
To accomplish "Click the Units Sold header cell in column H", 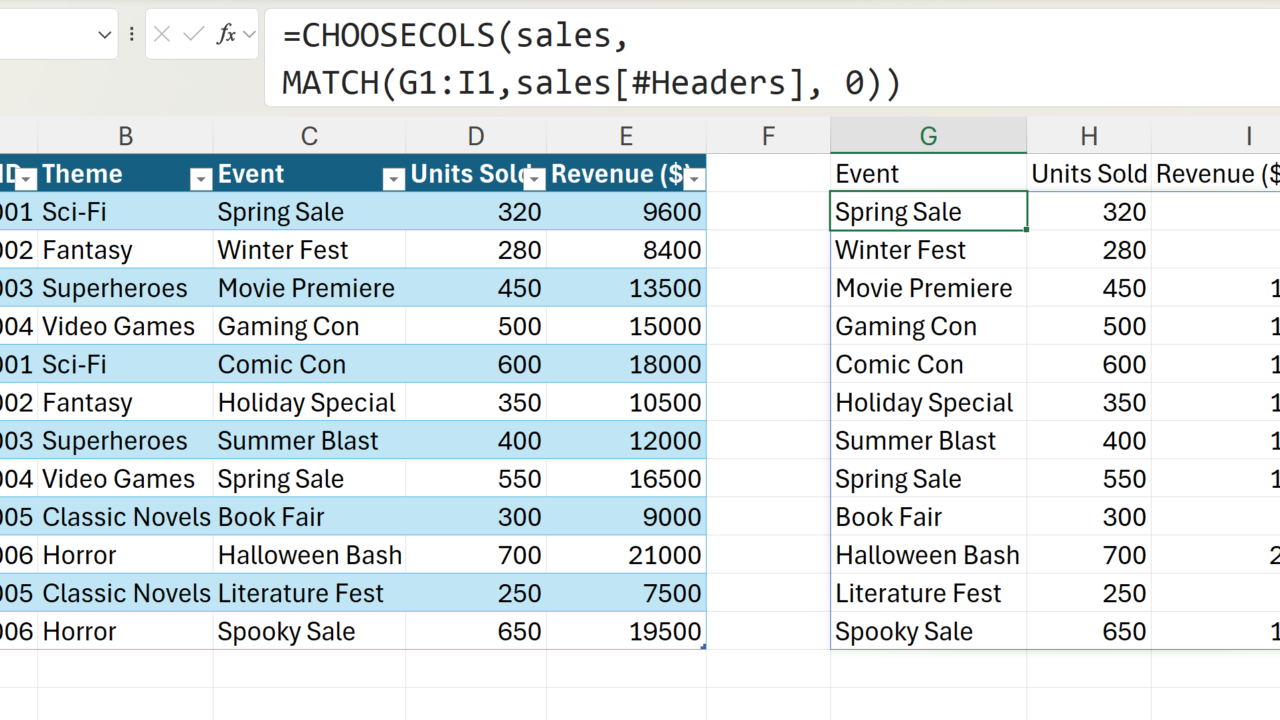I will click(x=1088, y=174).
